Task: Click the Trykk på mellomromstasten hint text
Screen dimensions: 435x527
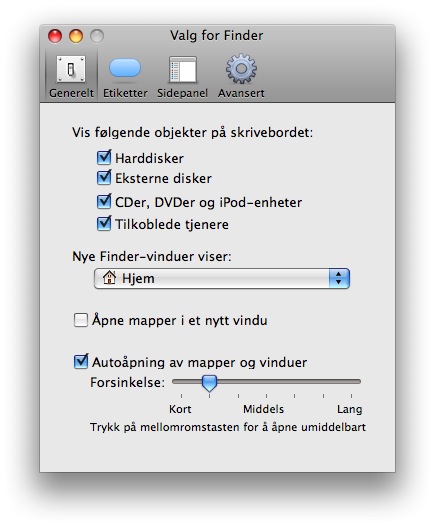Action: pos(228,427)
